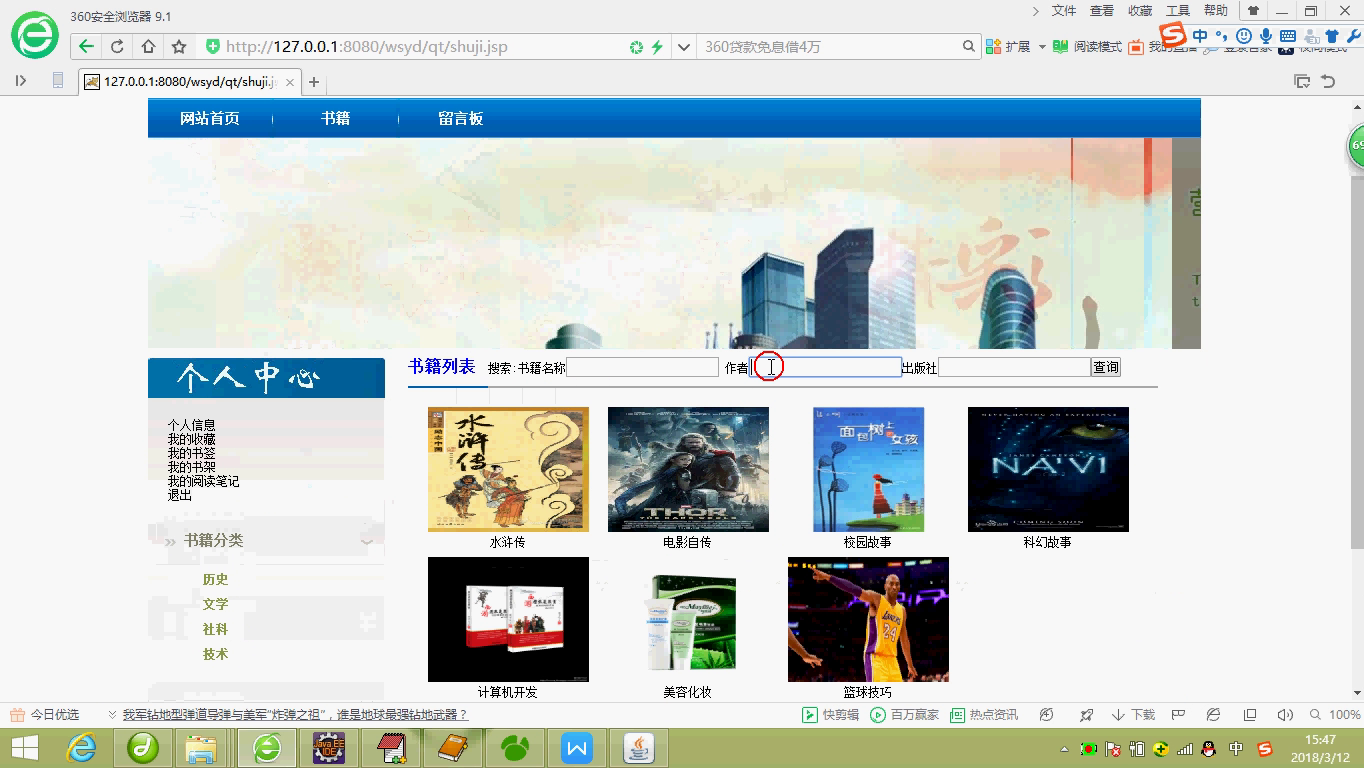
Task: Show hidden system tray icons arrow
Action: (x=1065, y=749)
